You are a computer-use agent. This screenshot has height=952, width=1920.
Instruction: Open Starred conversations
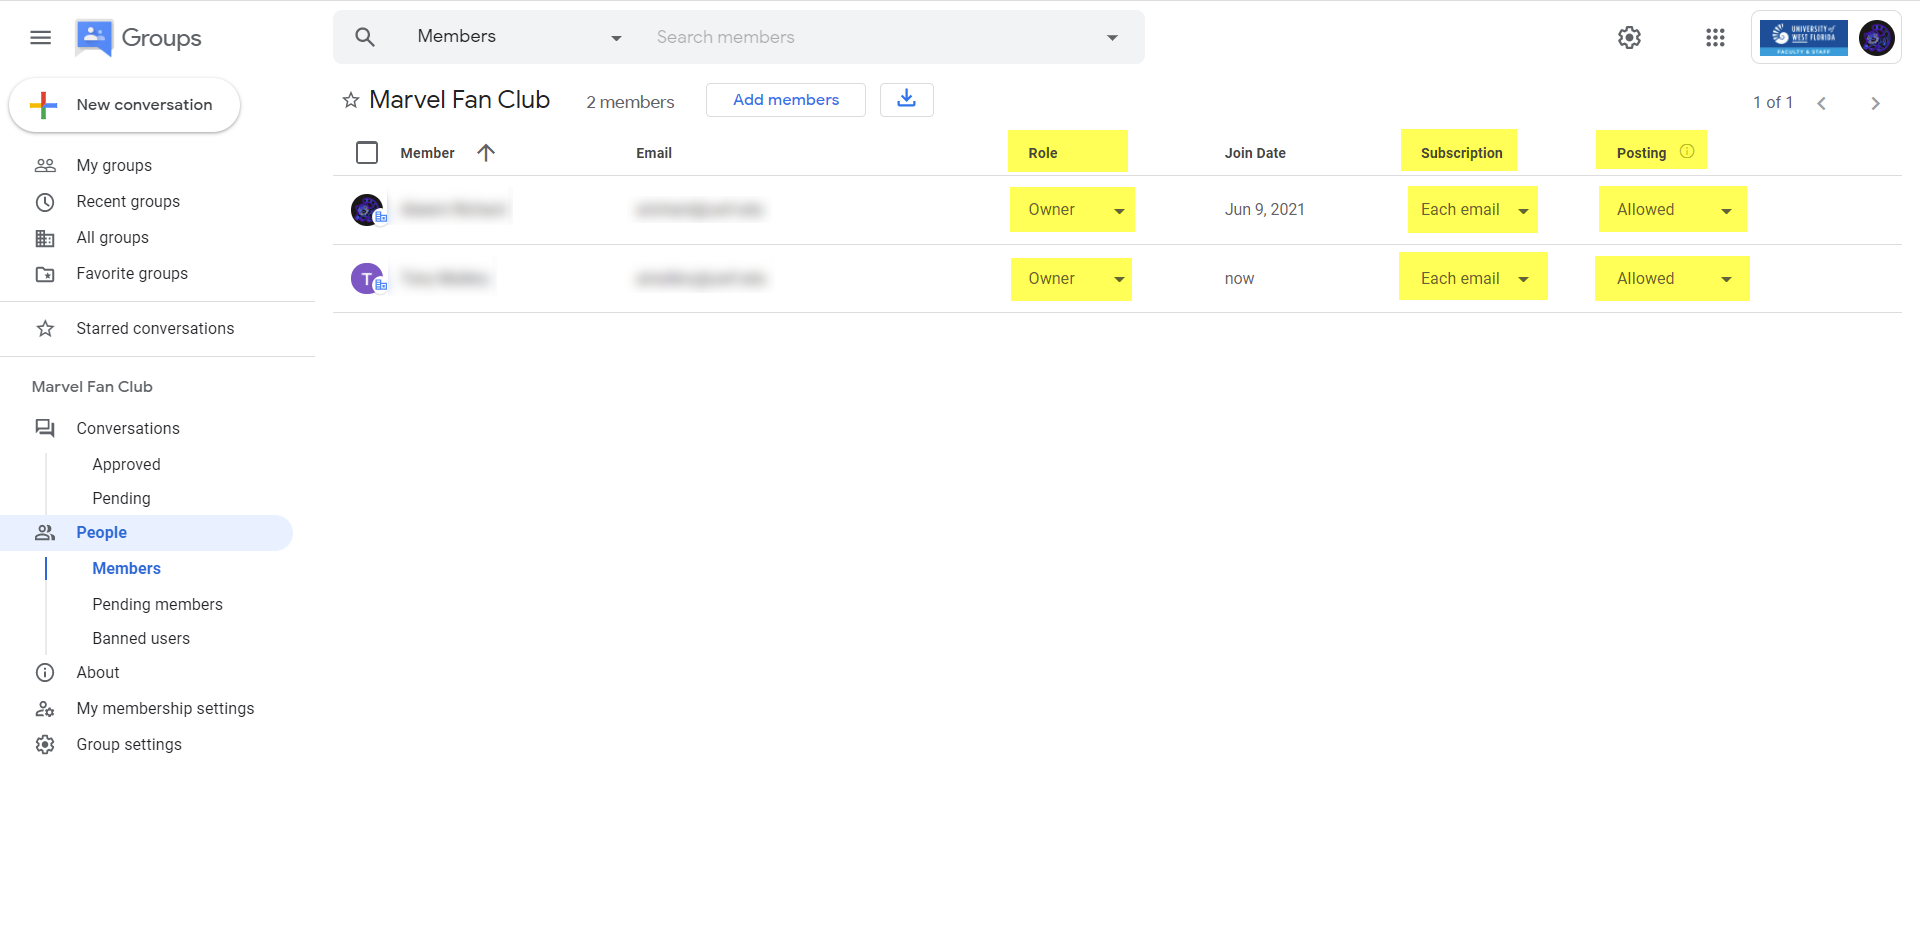point(155,329)
